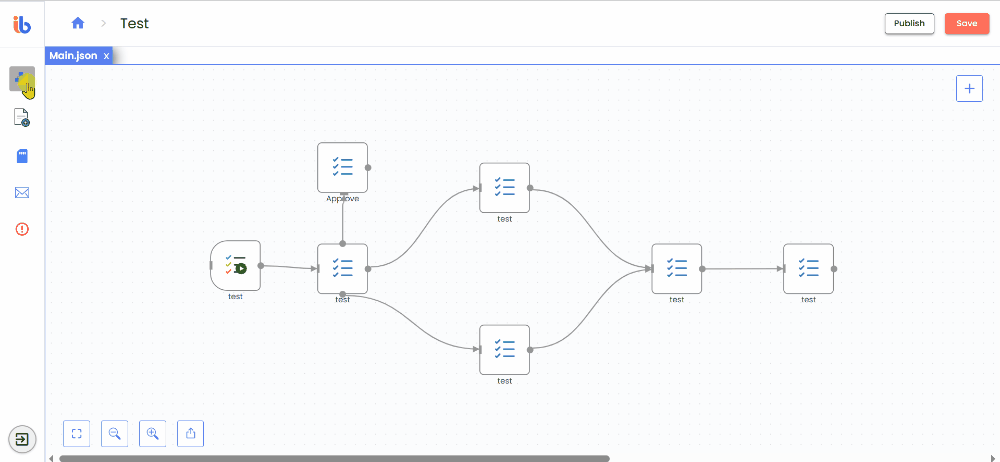Click the Test breadcrumb title
Screen dimensions: 1000x462
(x=135, y=23)
